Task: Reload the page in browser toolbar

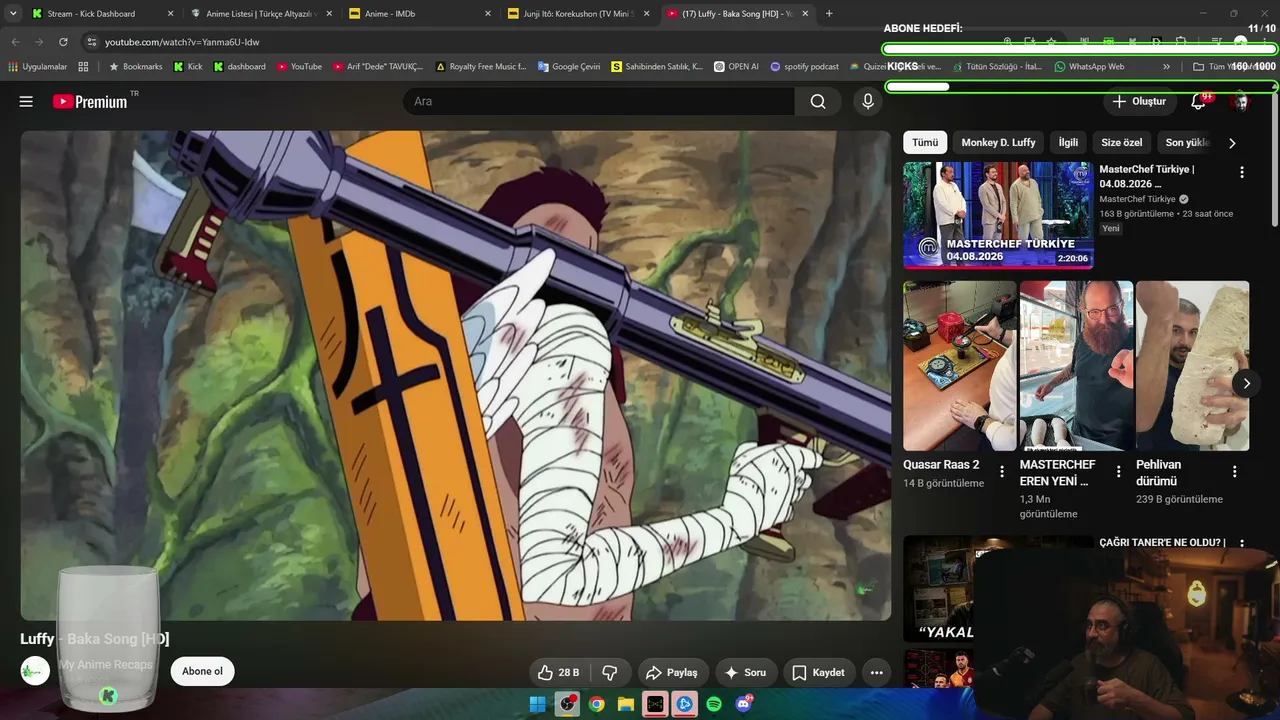Action: point(63,42)
